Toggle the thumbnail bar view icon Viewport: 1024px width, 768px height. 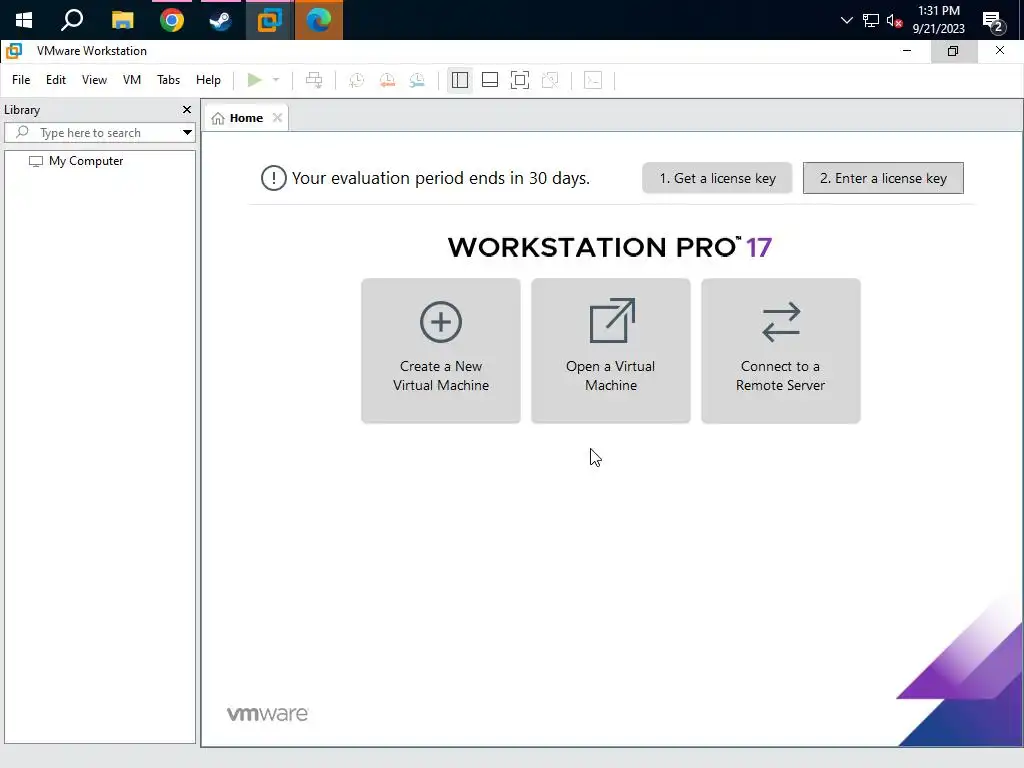point(490,80)
